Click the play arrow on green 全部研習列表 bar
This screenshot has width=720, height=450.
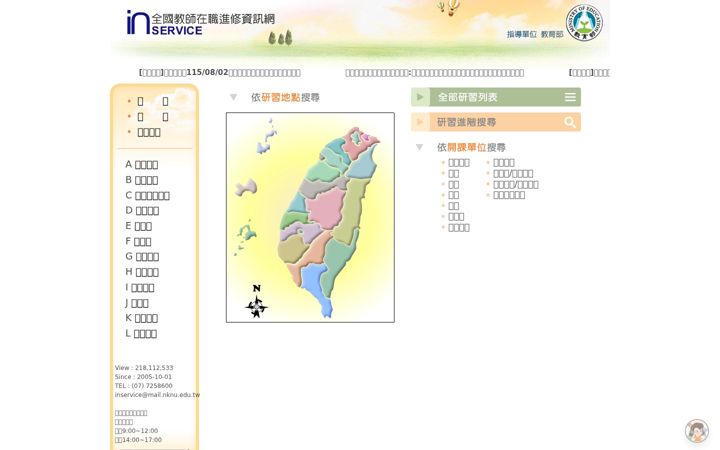[420, 97]
